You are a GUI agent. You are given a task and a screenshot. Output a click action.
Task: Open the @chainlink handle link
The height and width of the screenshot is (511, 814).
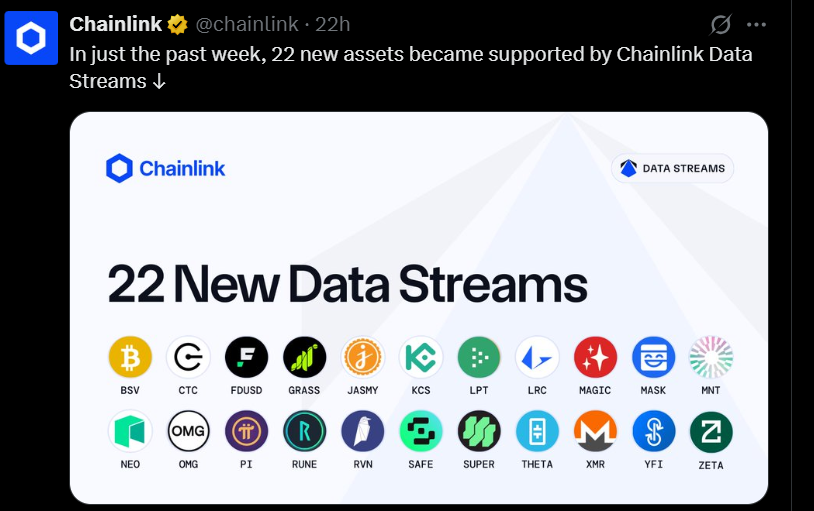[247, 24]
